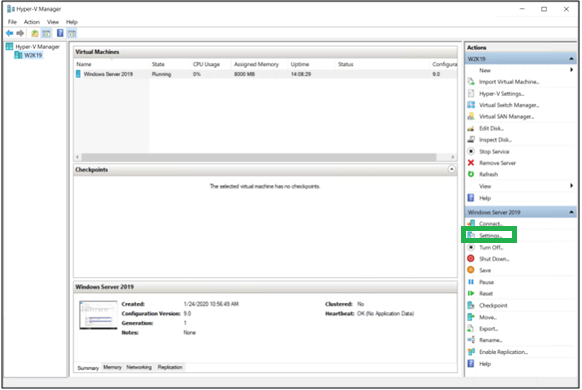Screen dimensions: 582x390
Task: Click Inspect Disk action
Action: (495, 140)
